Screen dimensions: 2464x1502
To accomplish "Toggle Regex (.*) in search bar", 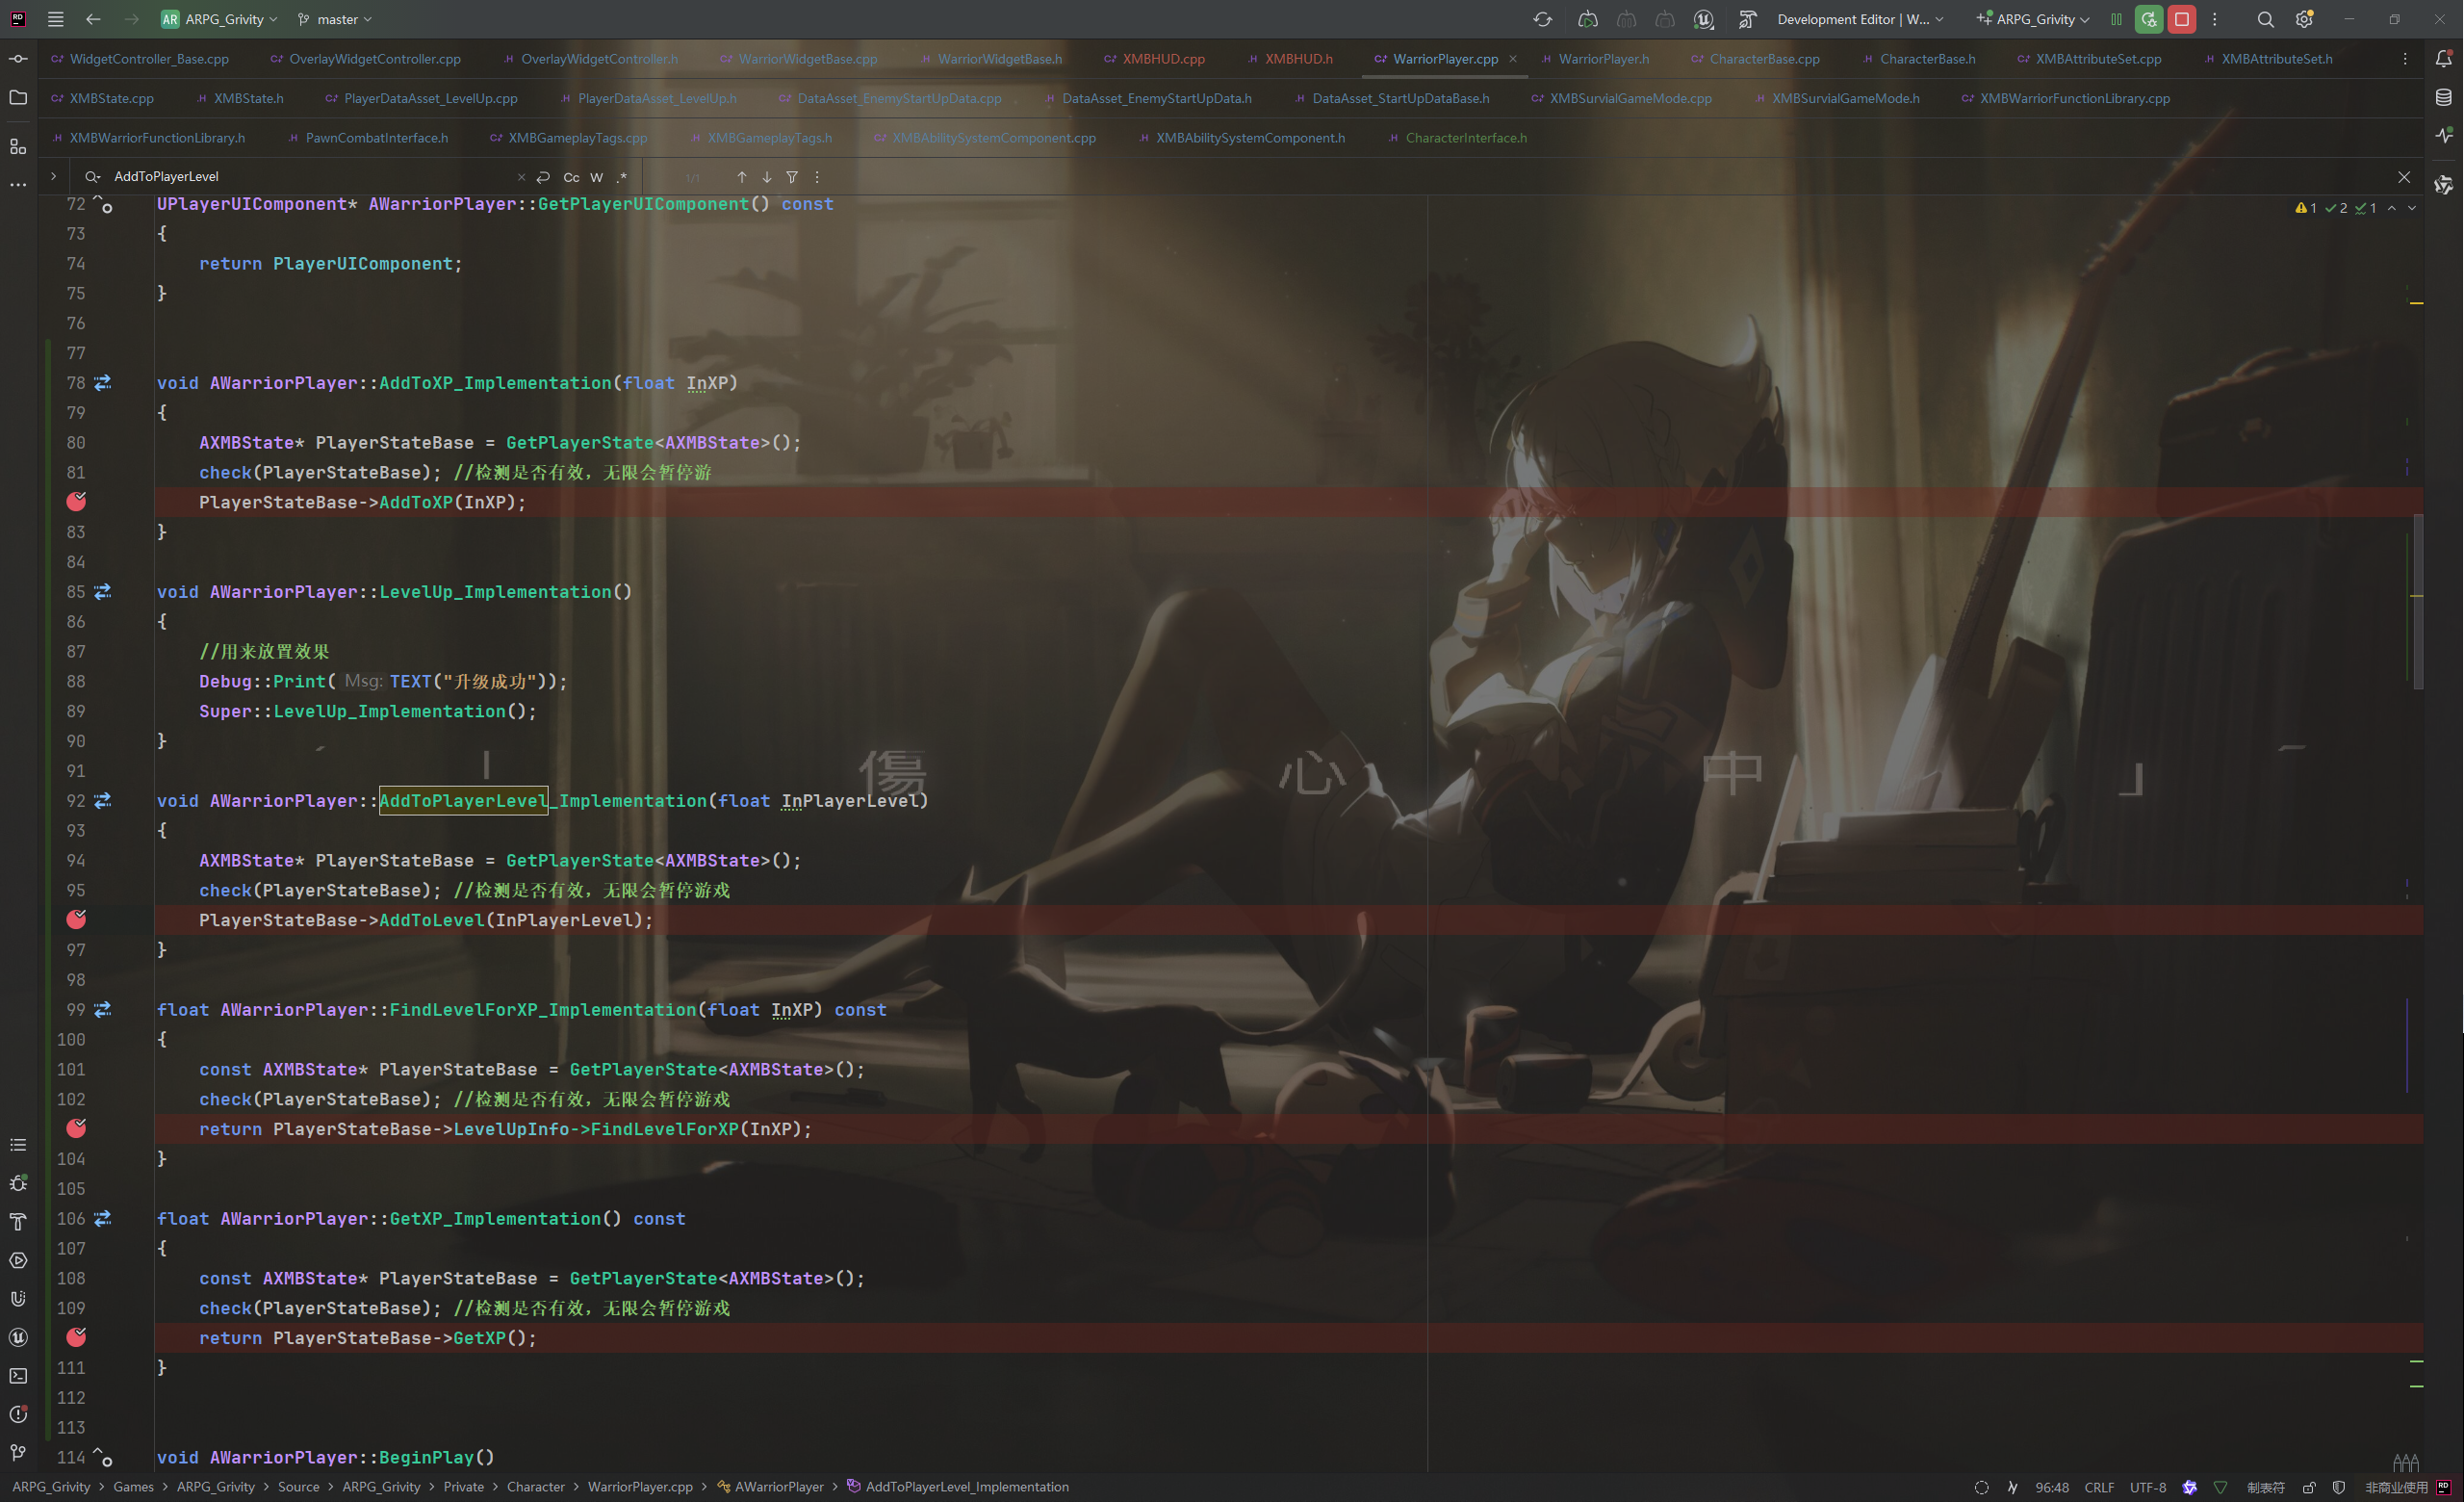I will [x=622, y=177].
